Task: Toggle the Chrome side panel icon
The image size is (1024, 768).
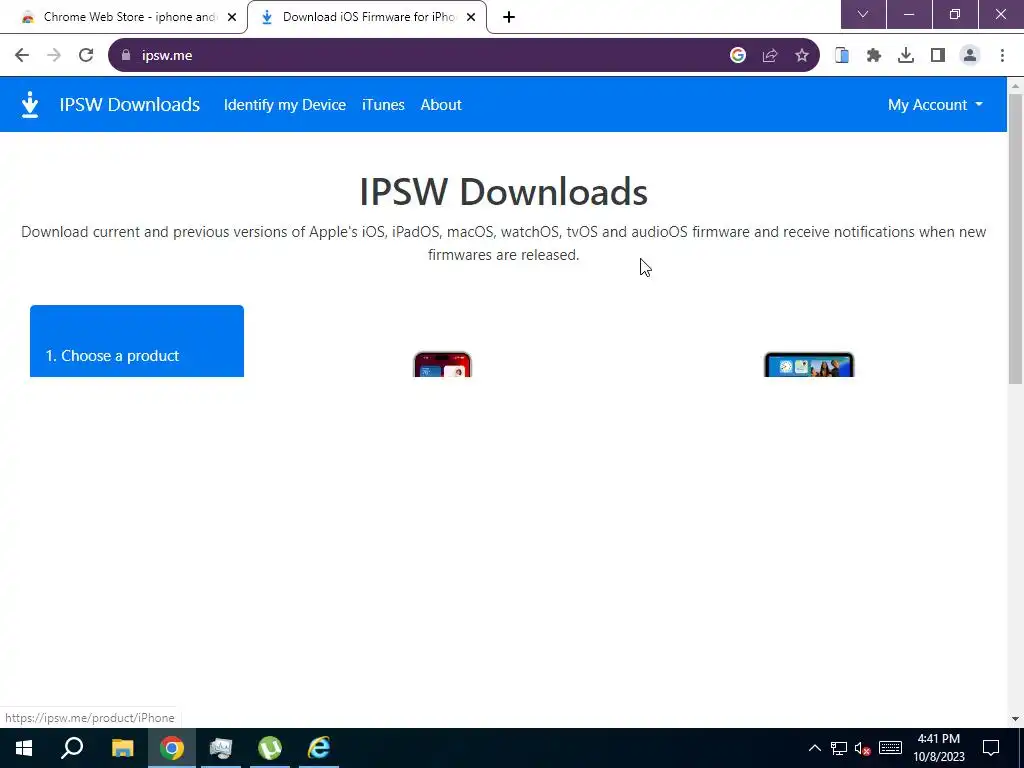Action: (x=938, y=56)
